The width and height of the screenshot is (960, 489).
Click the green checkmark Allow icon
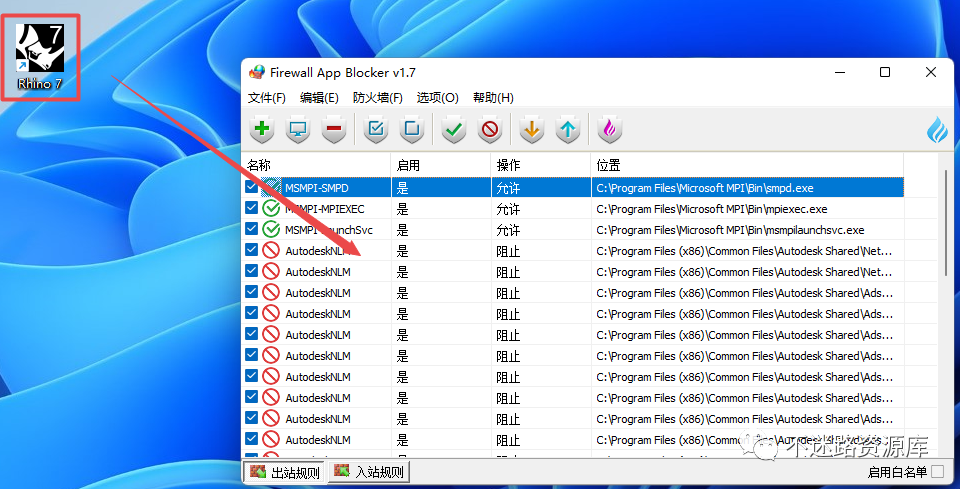(454, 129)
